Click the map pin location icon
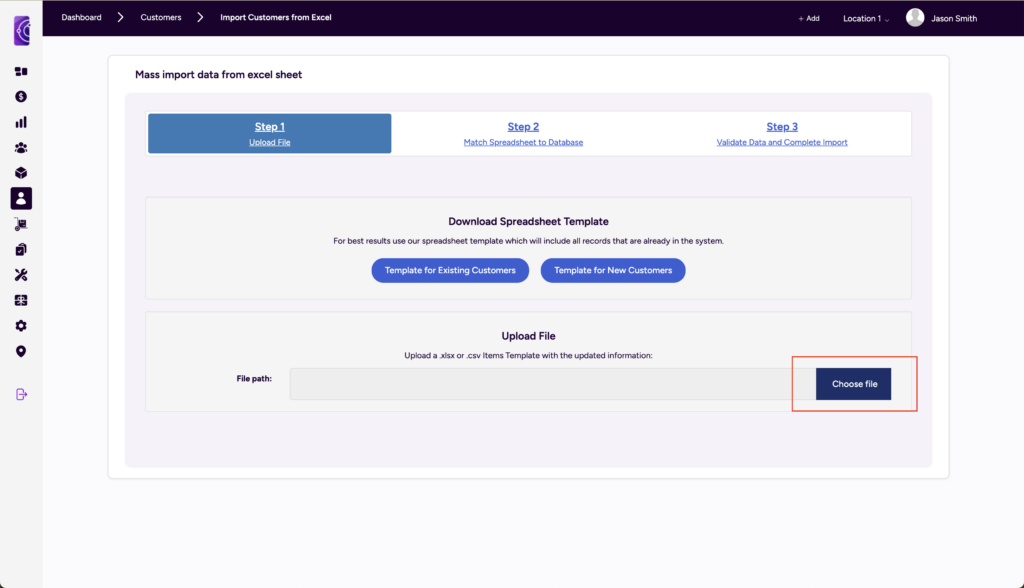Viewport: 1024px width, 588px height. click(21, 351)
